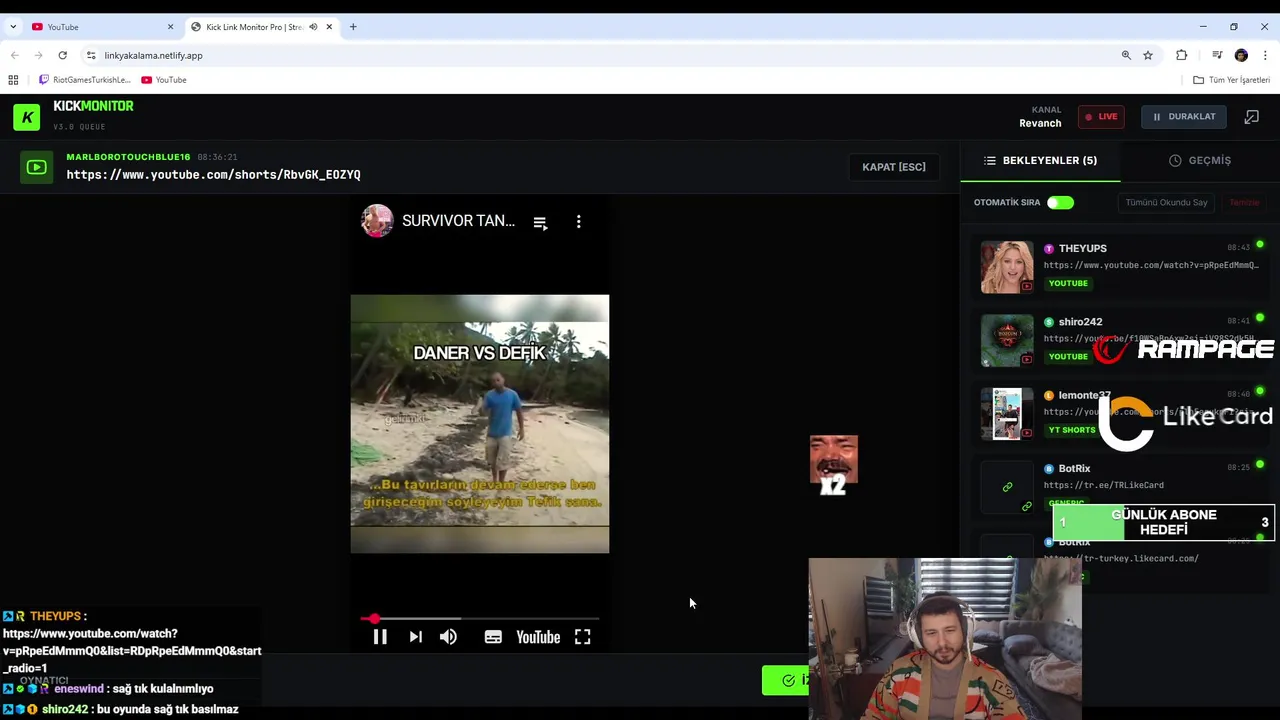1280x720 pixels.
Task: Pause monitoring with DURAKLAT button
Action: pos(1184,117)
